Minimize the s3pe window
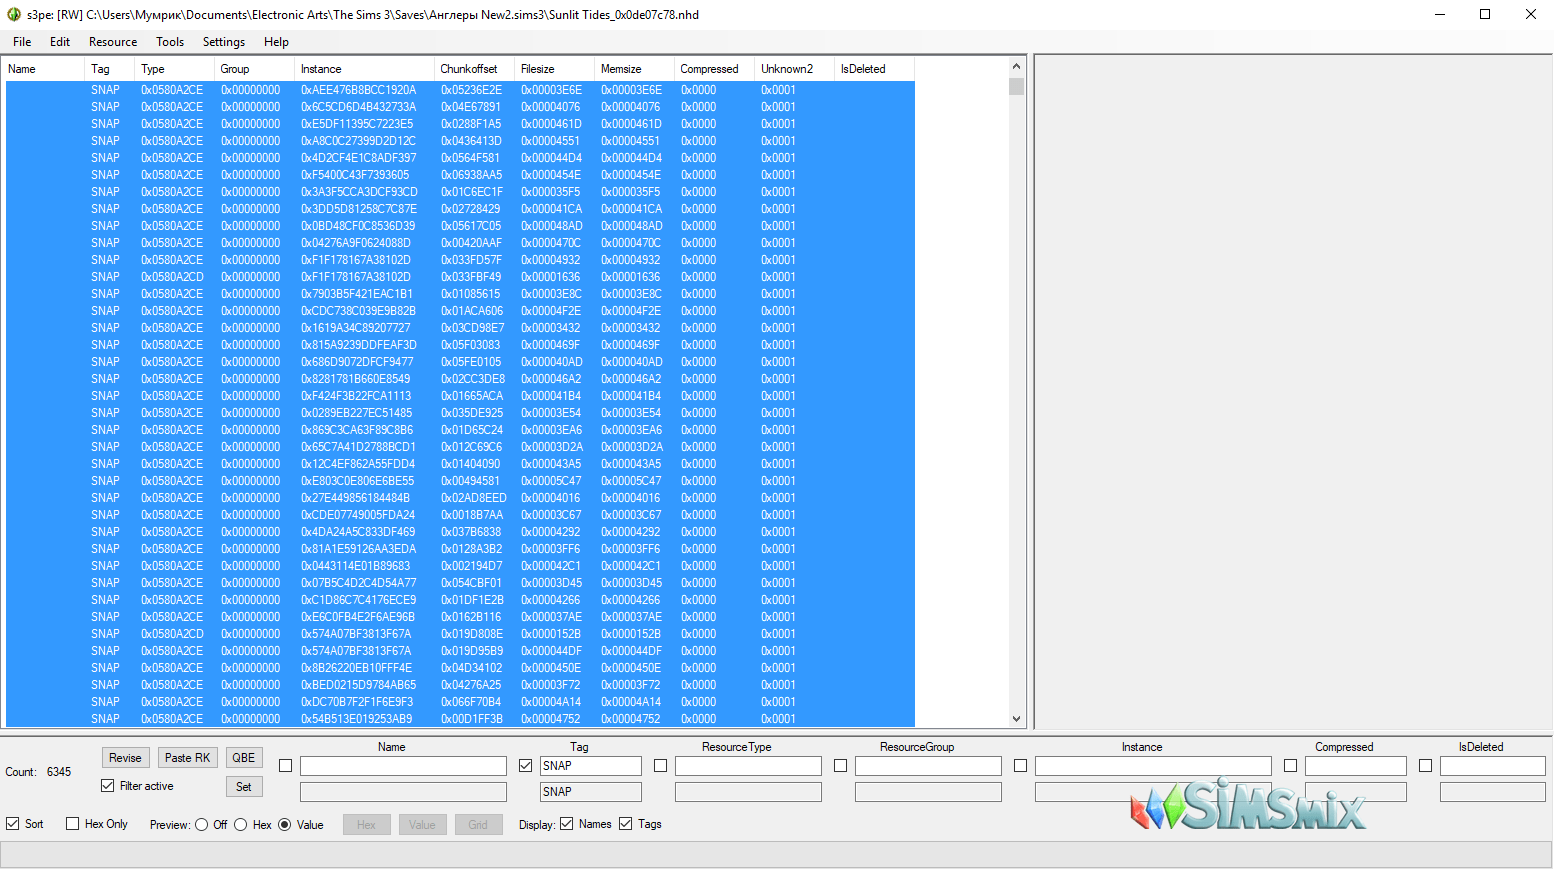This screenshot has width=1554, height=869. click(x=1440, y=14)
